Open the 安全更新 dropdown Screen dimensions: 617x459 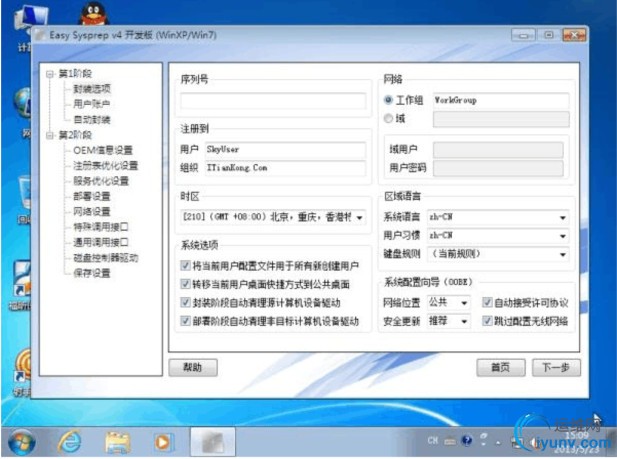pyautogui.click(x=449, y=321)
